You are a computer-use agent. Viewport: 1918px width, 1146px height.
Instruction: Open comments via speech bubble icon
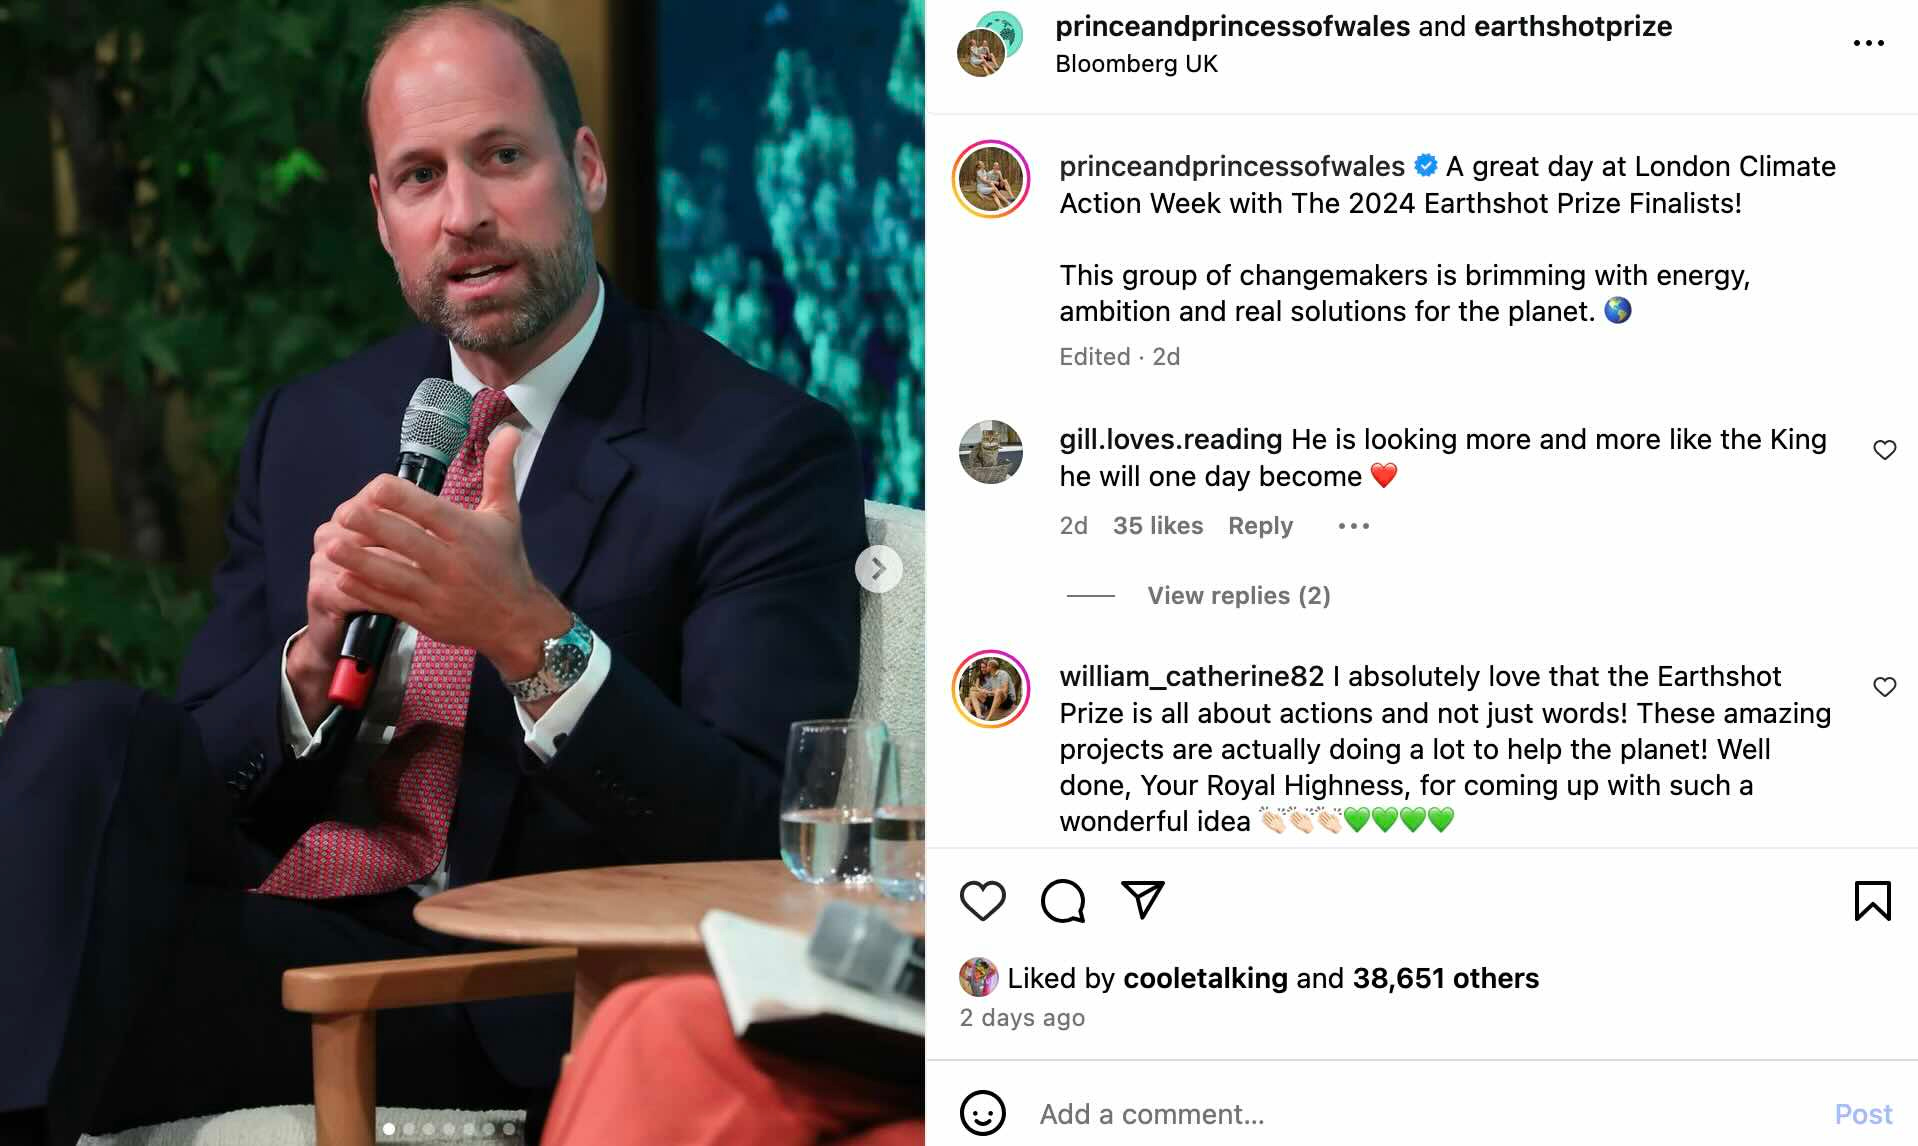pyautogui.click(x=1062, y=901)
